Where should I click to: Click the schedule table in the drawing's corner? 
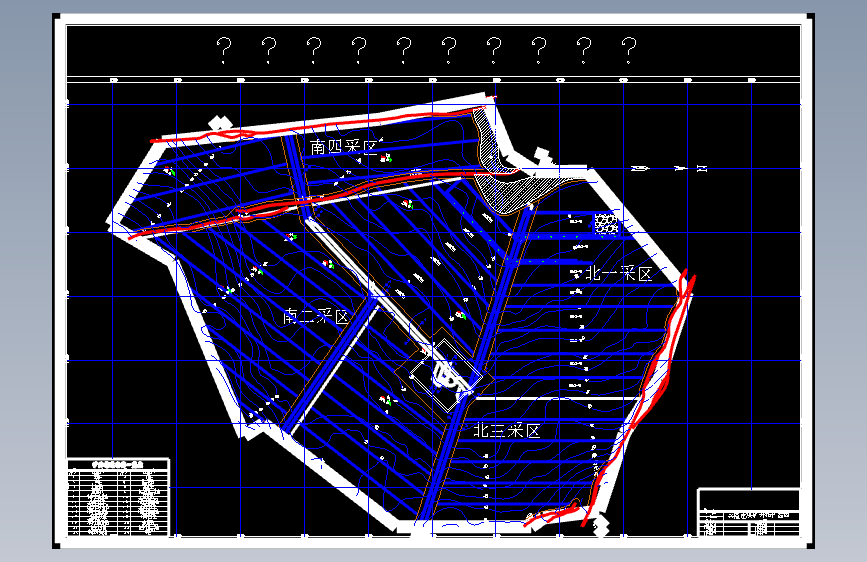pos(118,497)
